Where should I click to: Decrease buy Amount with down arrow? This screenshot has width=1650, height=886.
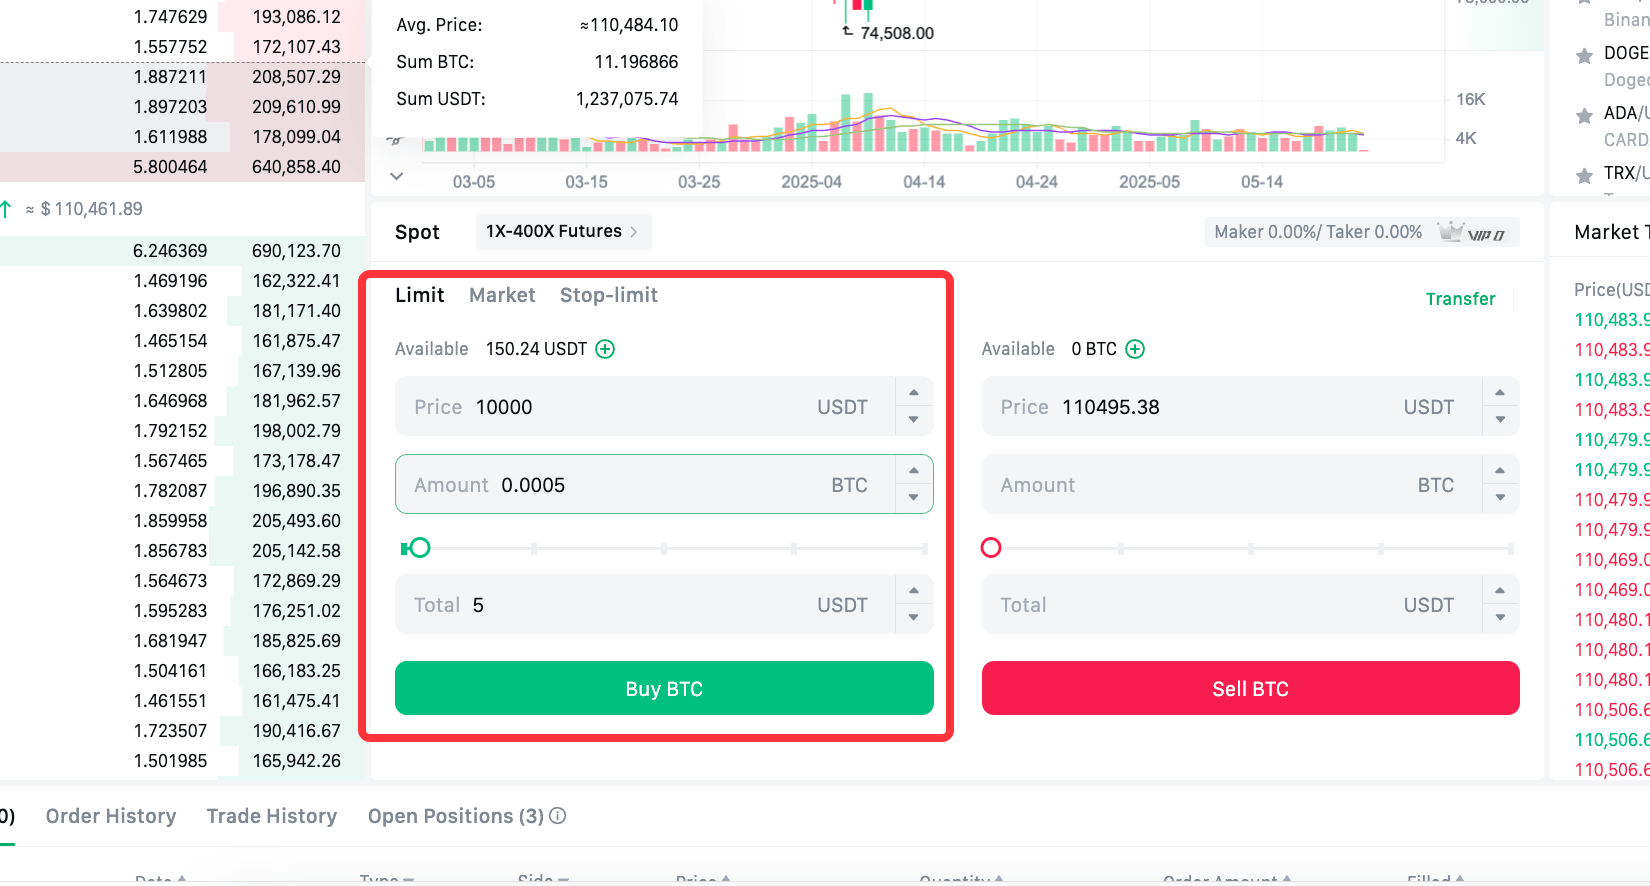tap(913, 497)
